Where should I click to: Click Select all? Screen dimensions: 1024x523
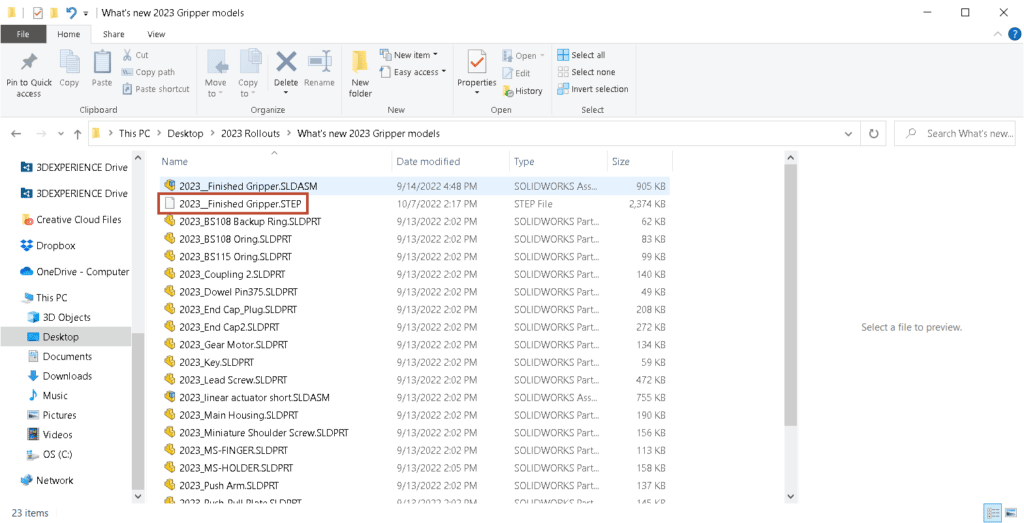click(x=581, y=55)
